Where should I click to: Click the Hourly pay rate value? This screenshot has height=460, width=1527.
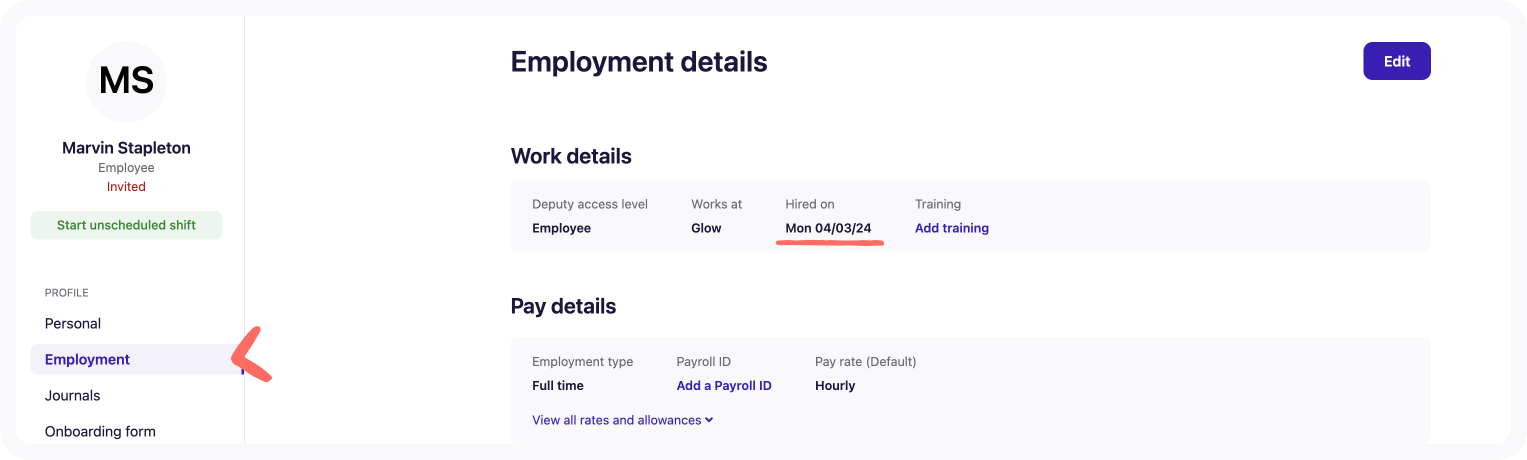point(835,386)
